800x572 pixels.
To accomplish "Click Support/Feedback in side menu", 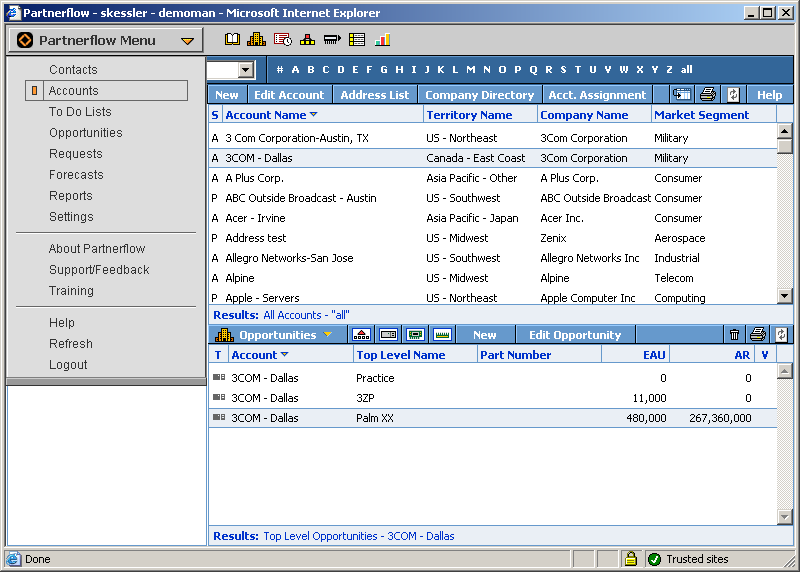I will click(99, 269).
